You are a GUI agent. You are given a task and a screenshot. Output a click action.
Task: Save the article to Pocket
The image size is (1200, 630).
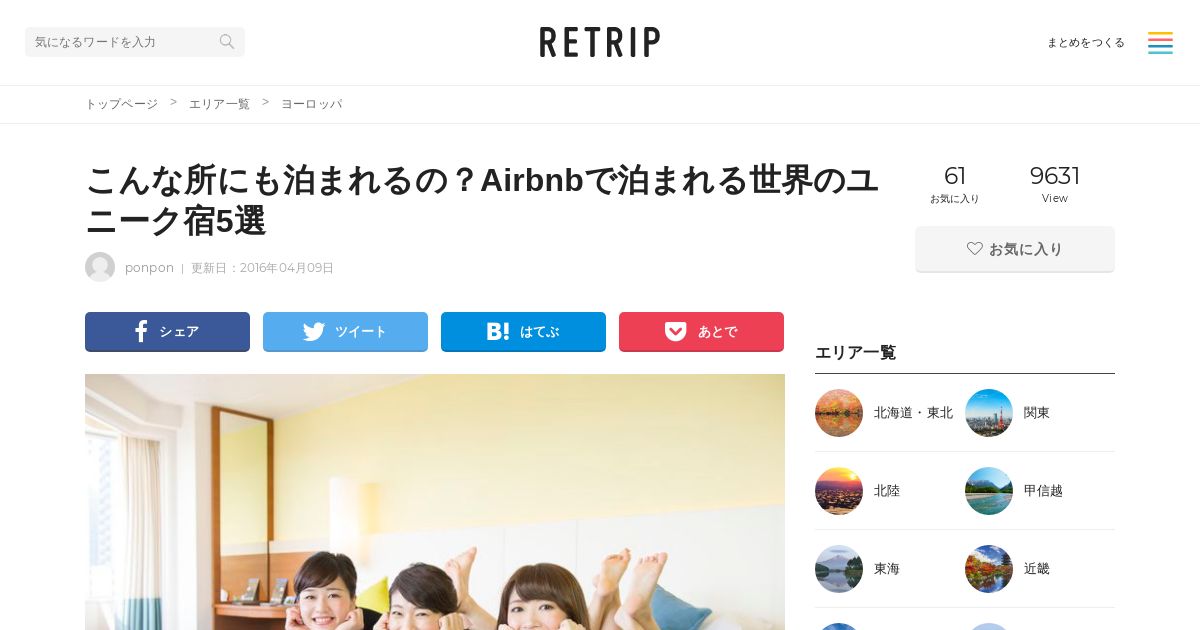click(x=701, y=332)
